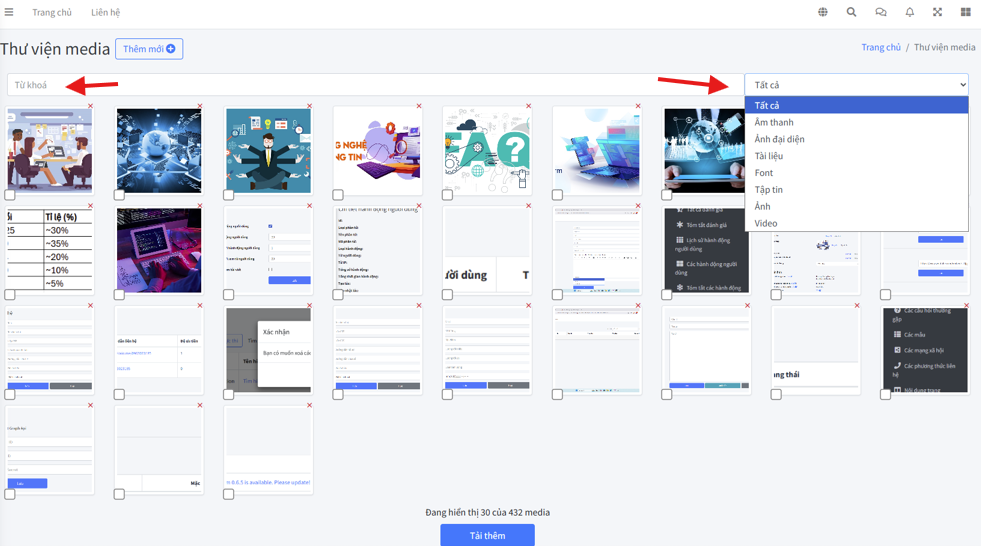Choose Tài liệu filter option
This screenshot has width=981, height=546.
click(x=856, y=156)
